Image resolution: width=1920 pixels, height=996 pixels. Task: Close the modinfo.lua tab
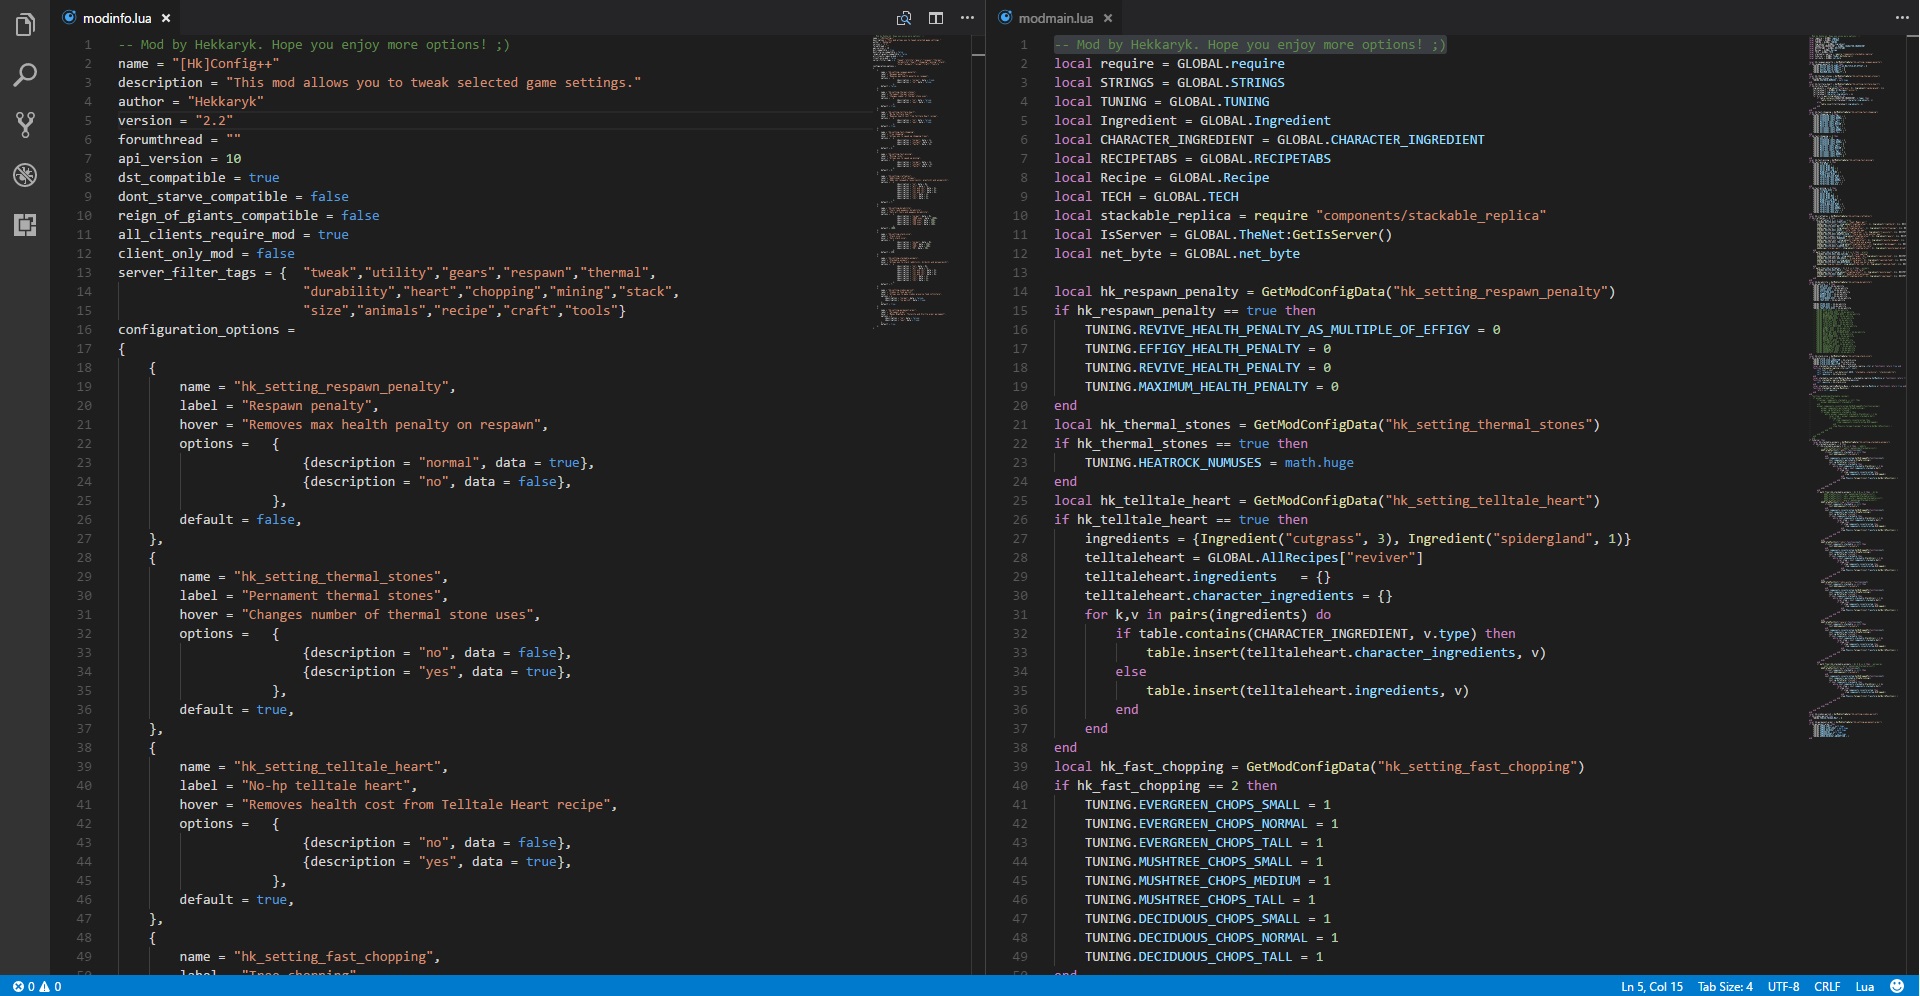[166, 18]
